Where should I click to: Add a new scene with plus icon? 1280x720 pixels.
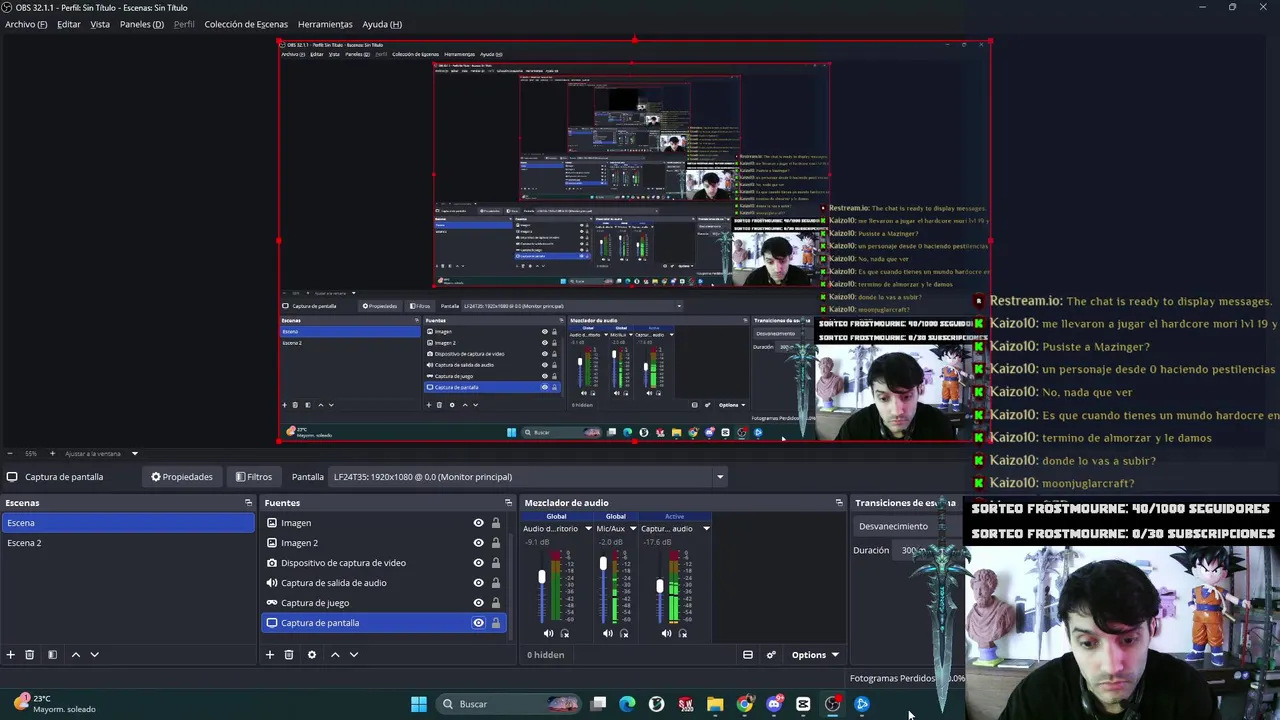pos(10,654)
